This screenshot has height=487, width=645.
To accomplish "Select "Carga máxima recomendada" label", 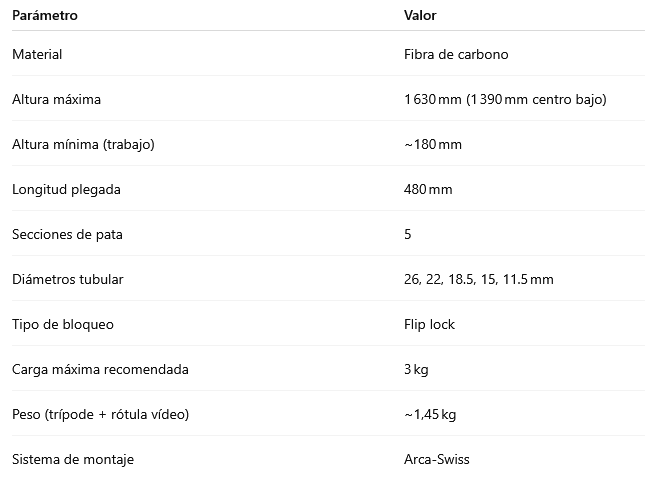I will tap(100, 369).
